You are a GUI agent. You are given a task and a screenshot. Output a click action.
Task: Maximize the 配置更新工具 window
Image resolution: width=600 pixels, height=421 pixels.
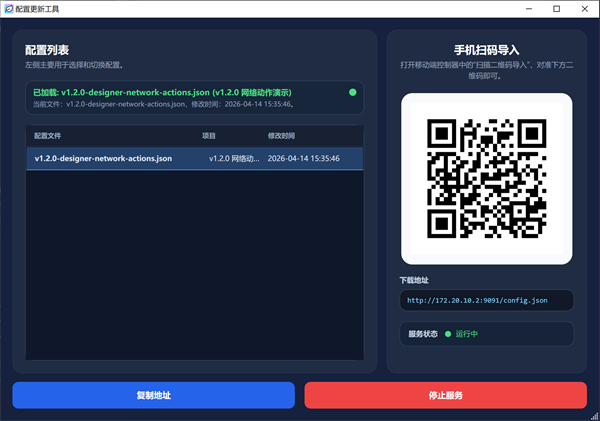click(x=557, y=9)
